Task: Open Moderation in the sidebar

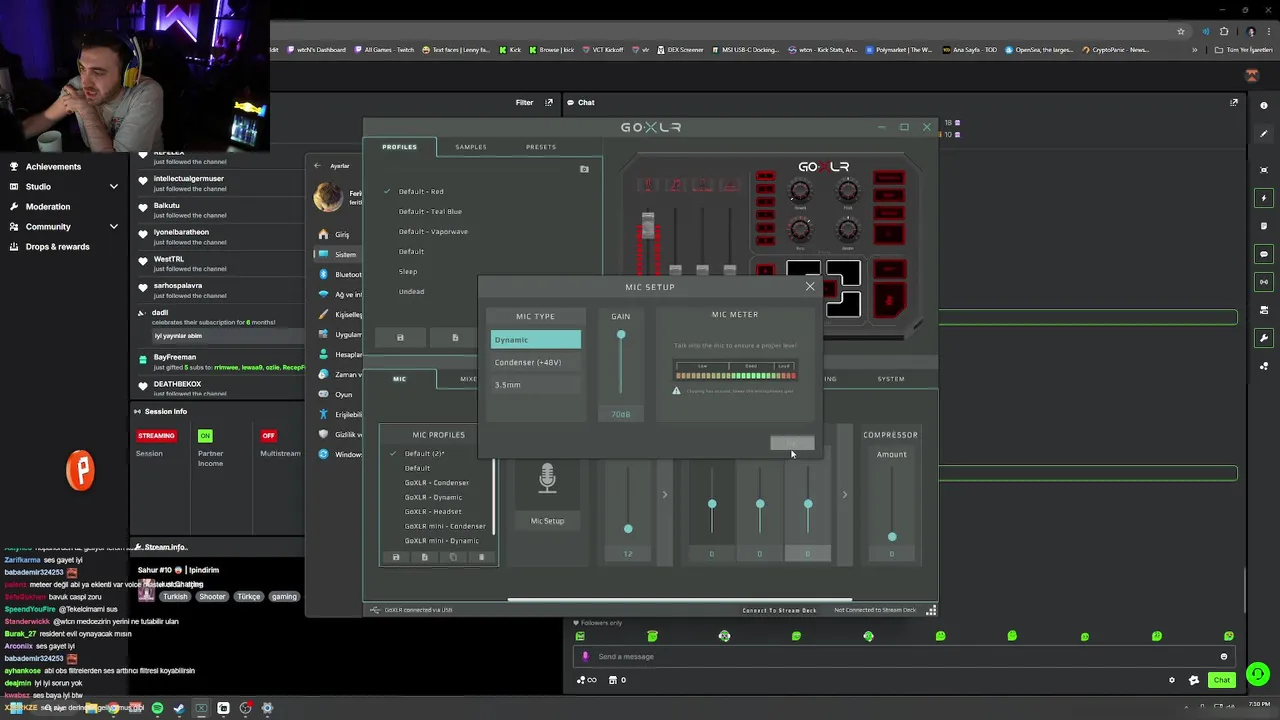Action: click(x=48, y=207)
